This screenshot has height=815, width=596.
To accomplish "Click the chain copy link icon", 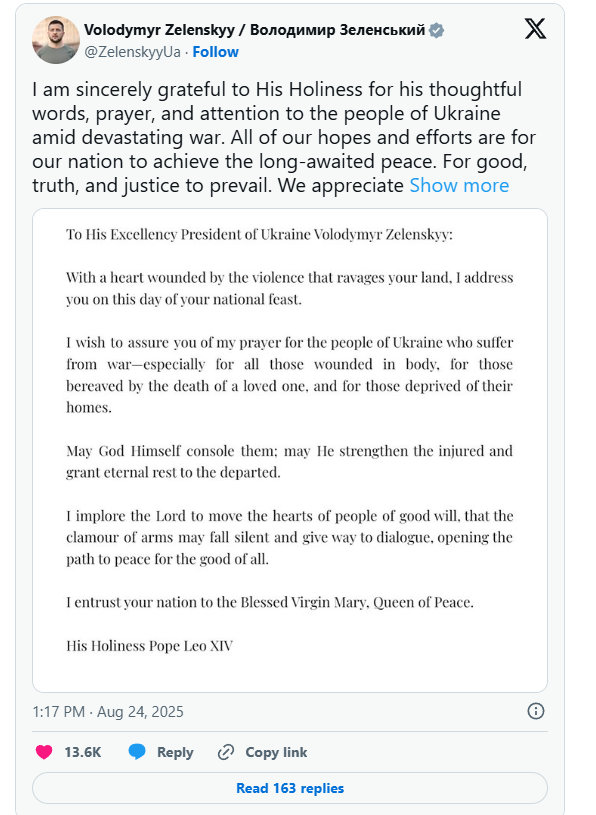I will click(x=226, y=752).
